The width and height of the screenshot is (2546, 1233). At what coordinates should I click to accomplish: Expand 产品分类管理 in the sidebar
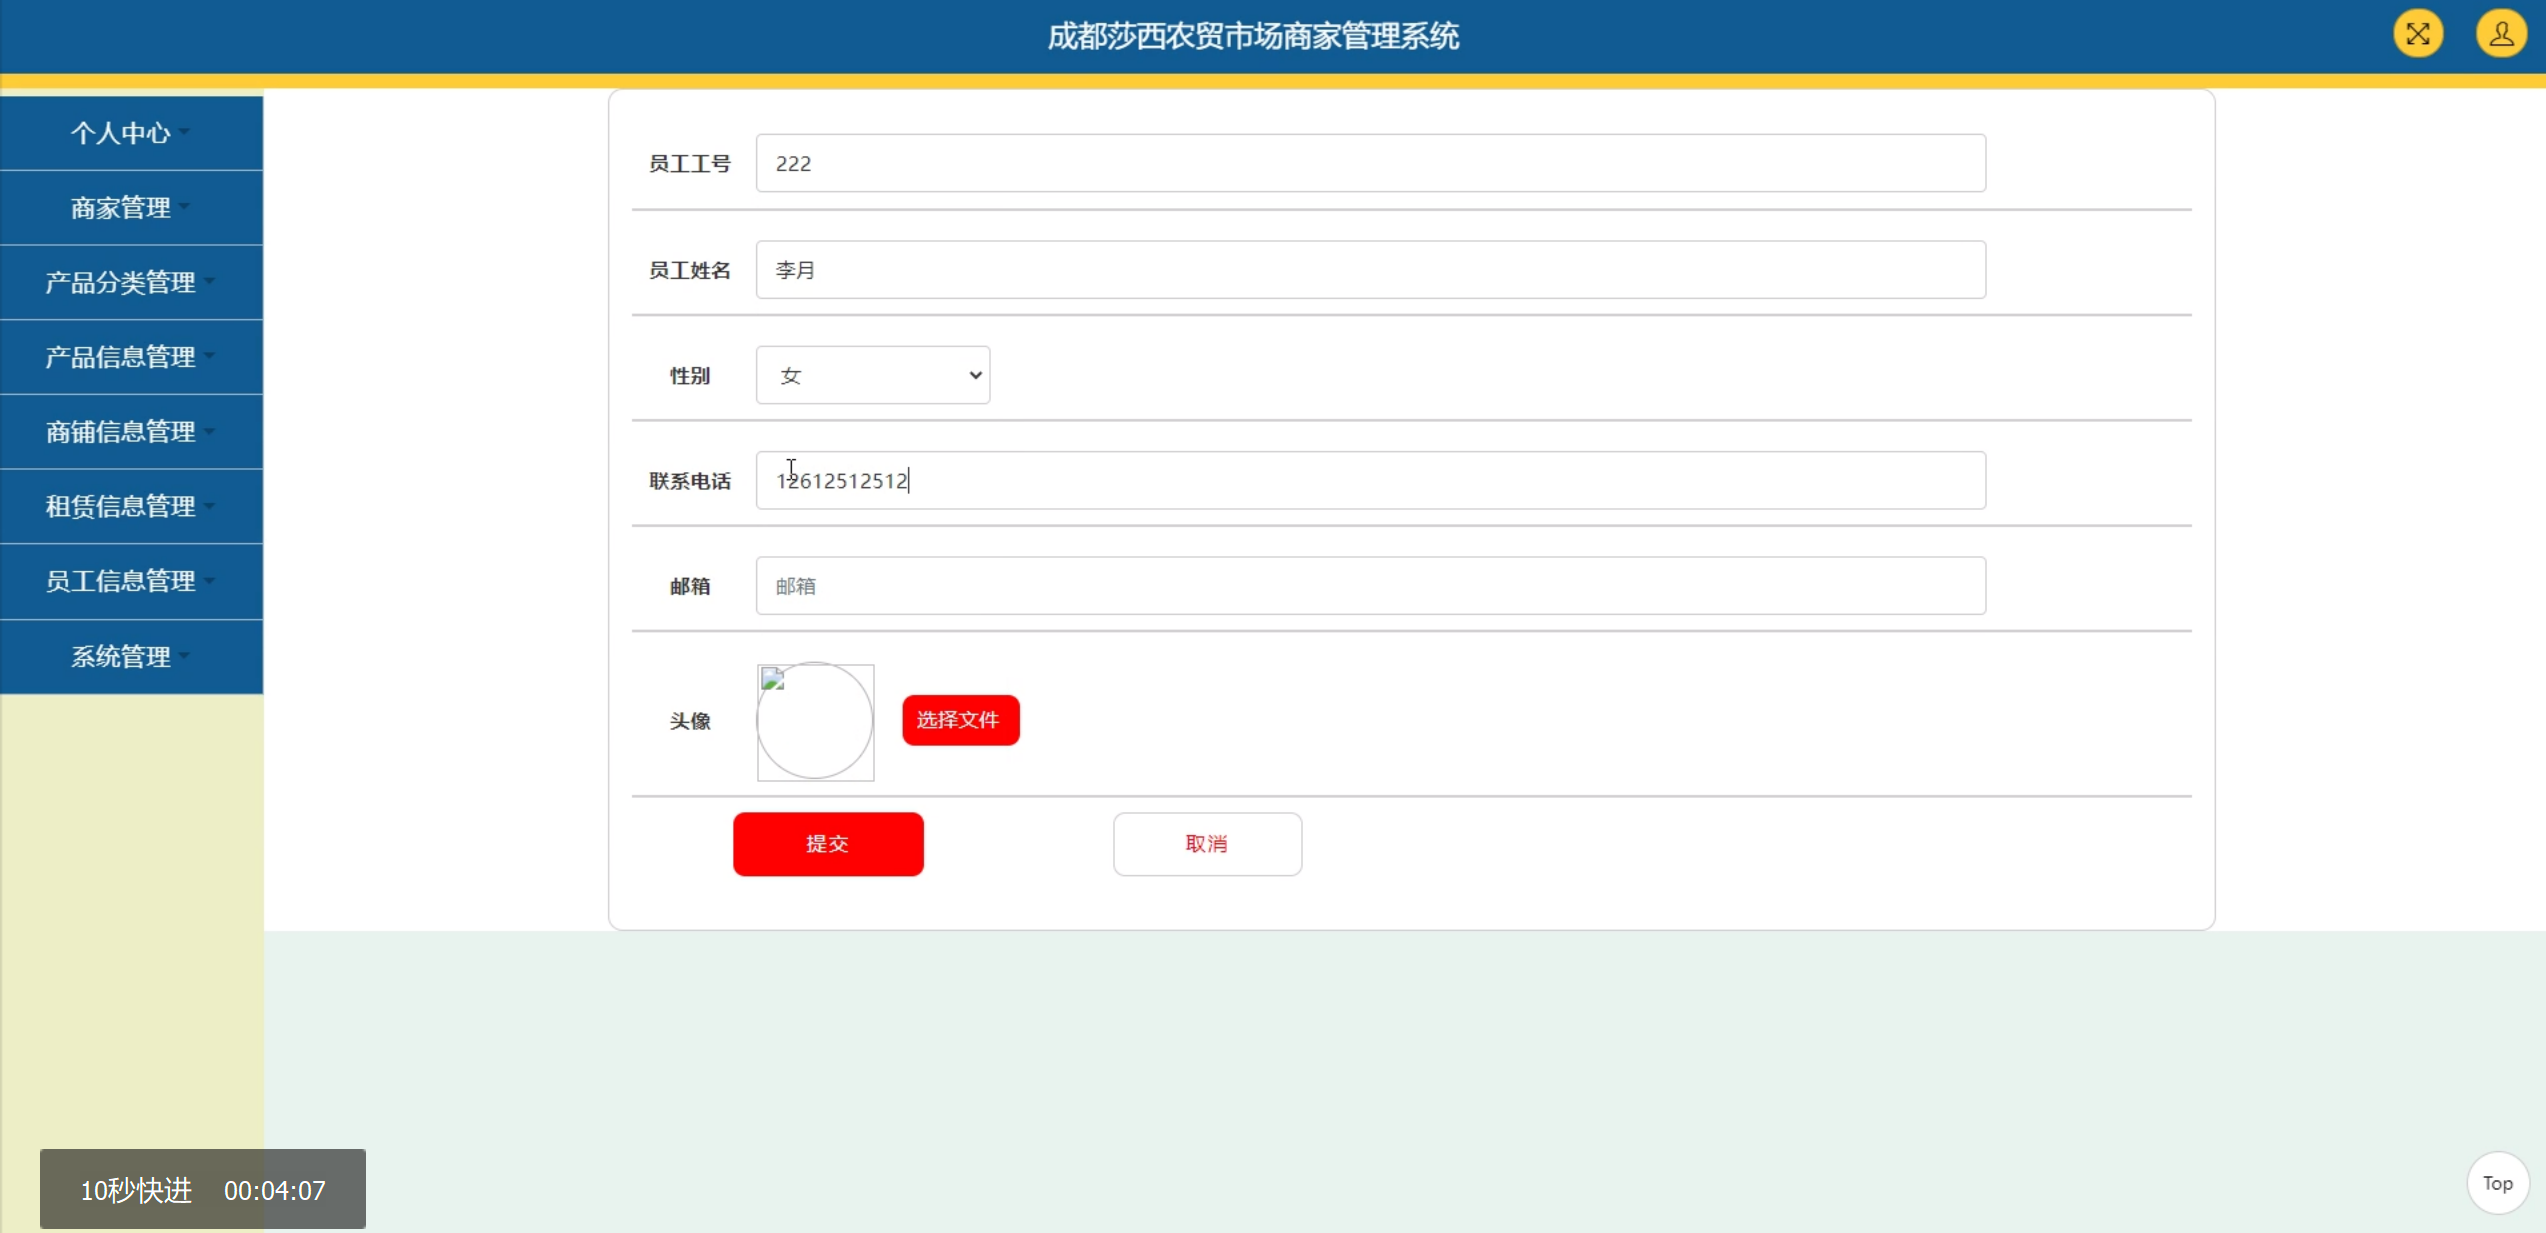[131, 283]
